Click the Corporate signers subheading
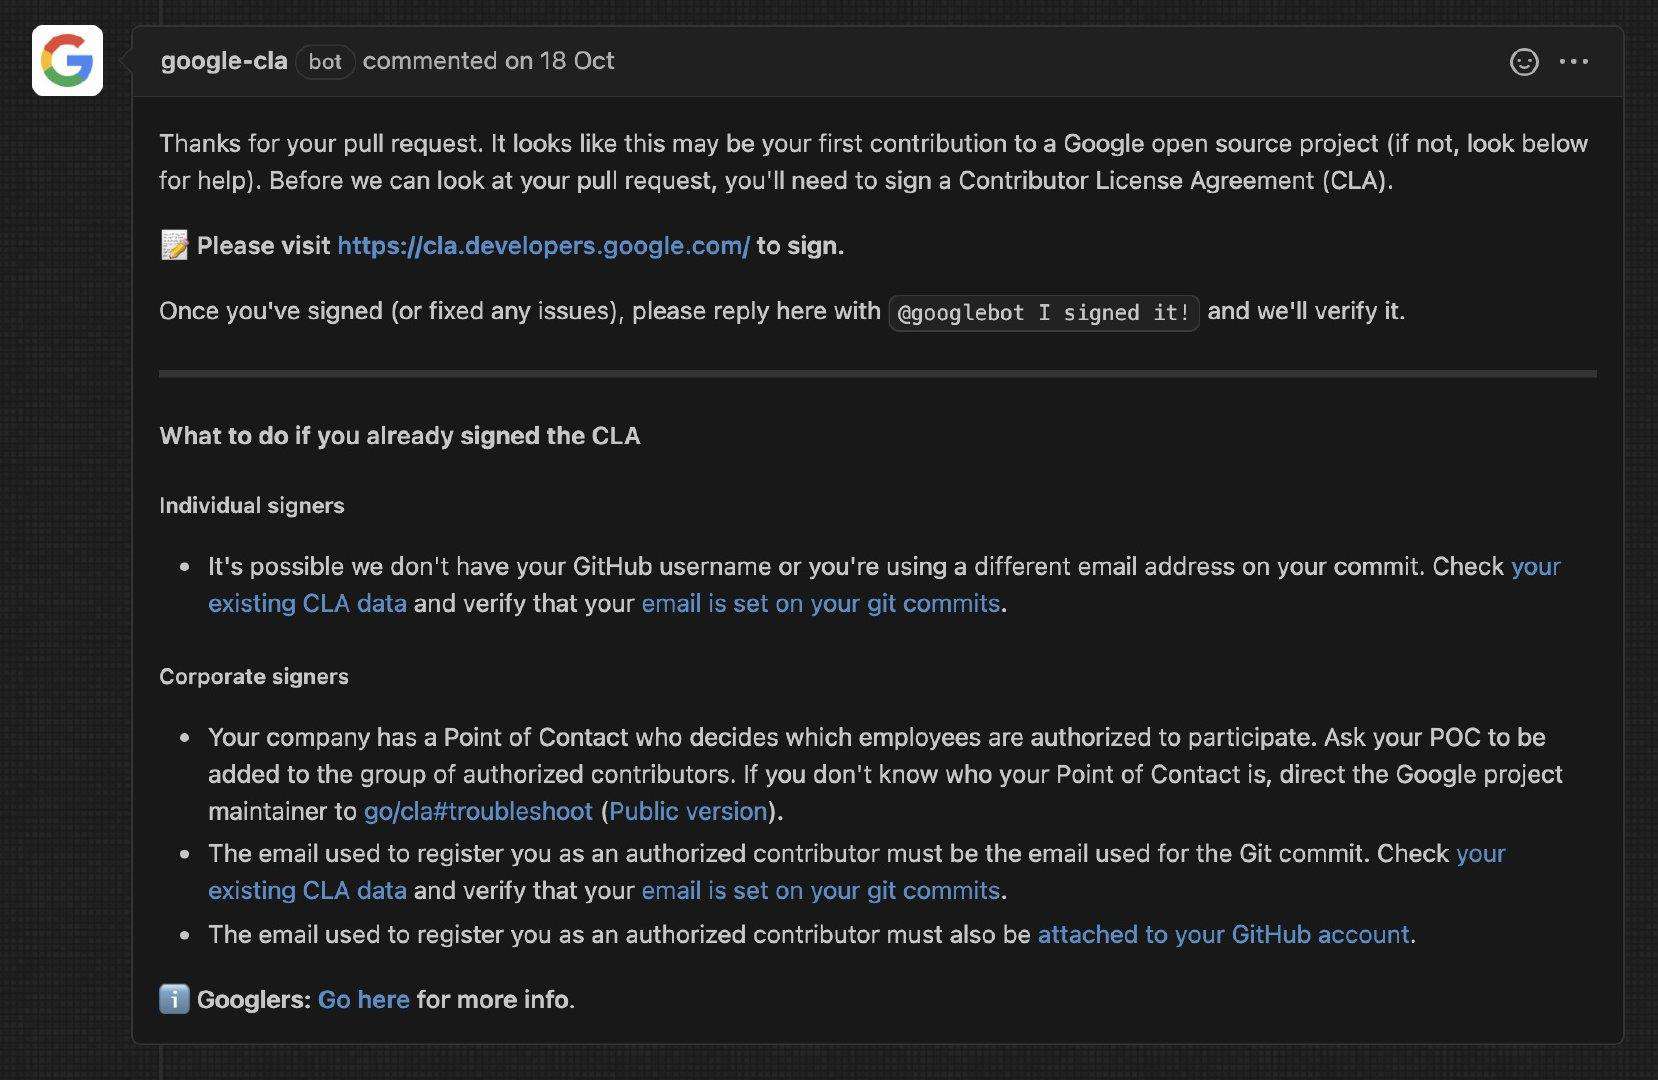 (x=254, y=677)
